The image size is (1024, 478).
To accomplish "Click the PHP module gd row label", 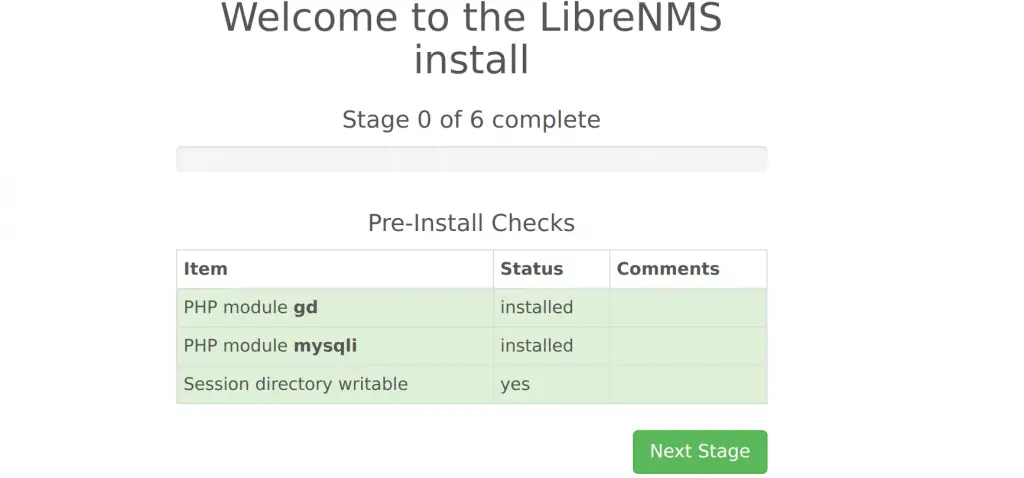I will pos(251,307).
